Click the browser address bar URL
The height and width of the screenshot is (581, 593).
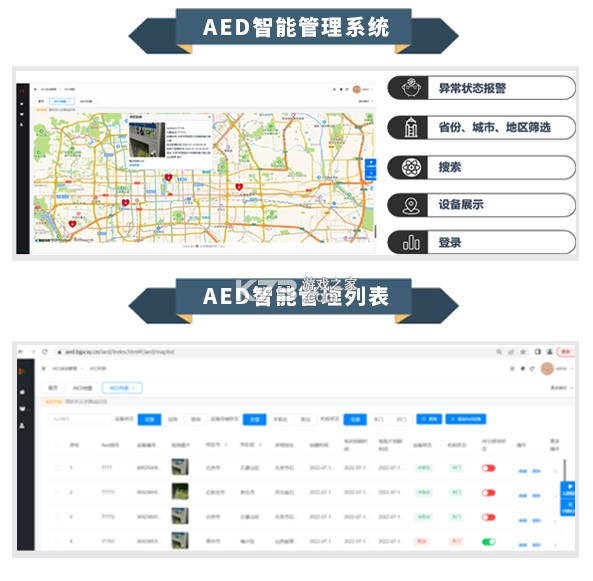(120, 352)
